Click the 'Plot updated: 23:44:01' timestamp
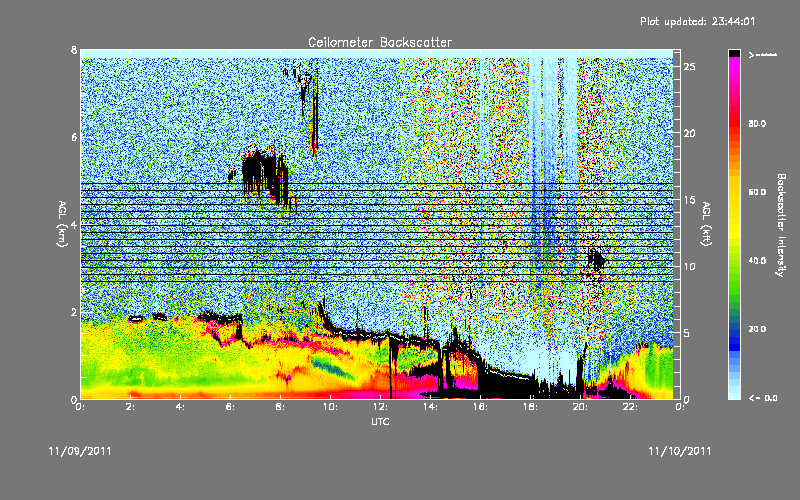This screenshot has height=500, width=800. [697, 21]
